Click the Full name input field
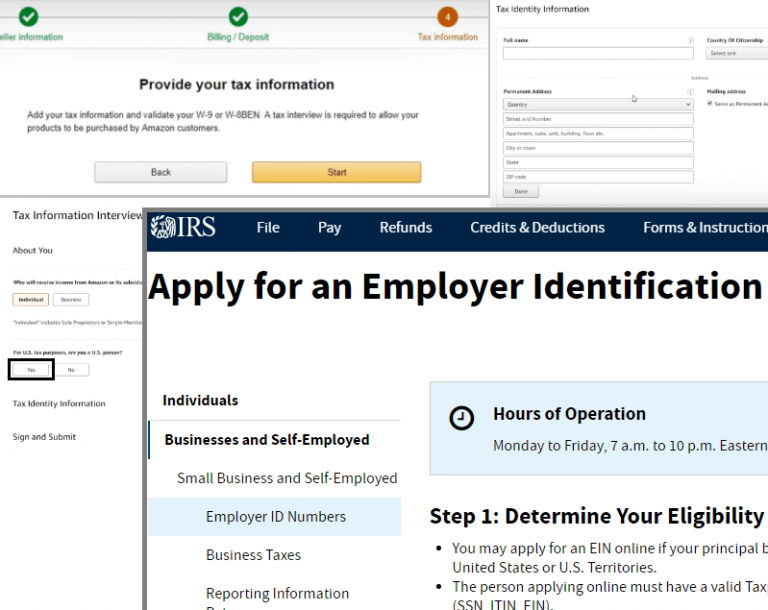Screen dimensions: 768x610 598,53
